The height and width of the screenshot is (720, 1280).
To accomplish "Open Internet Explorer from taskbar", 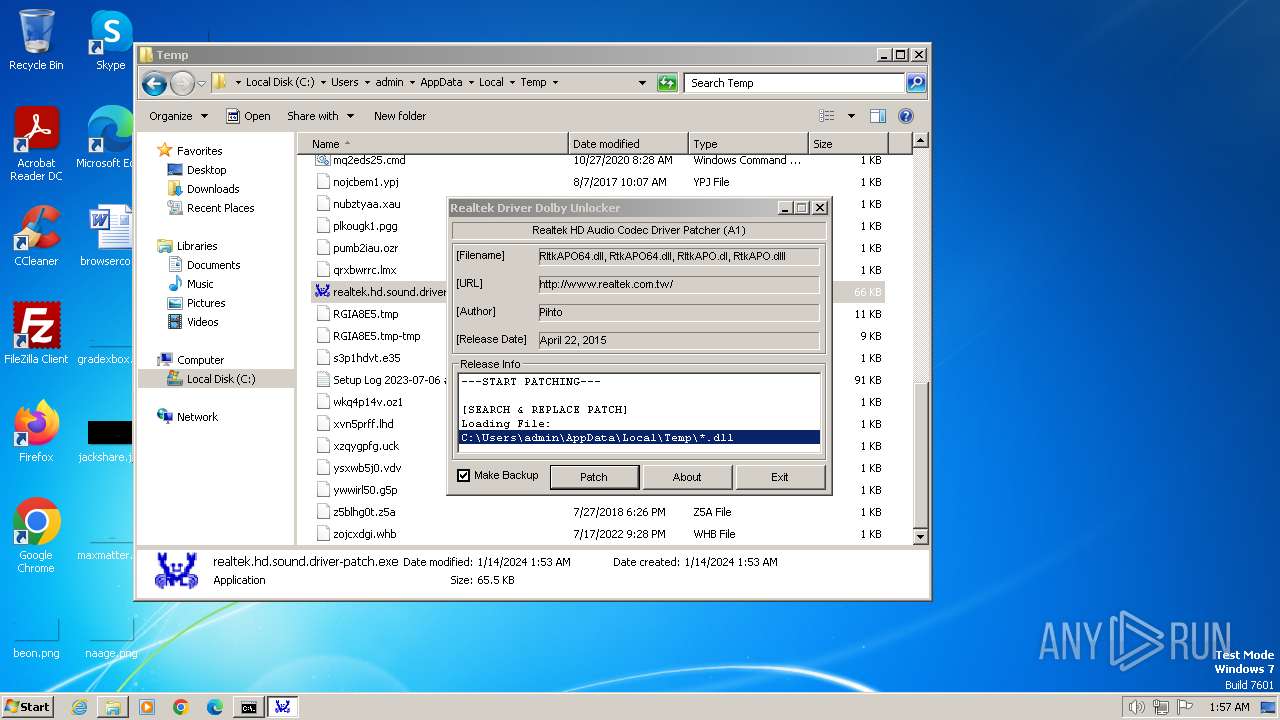I will [79, 707].
